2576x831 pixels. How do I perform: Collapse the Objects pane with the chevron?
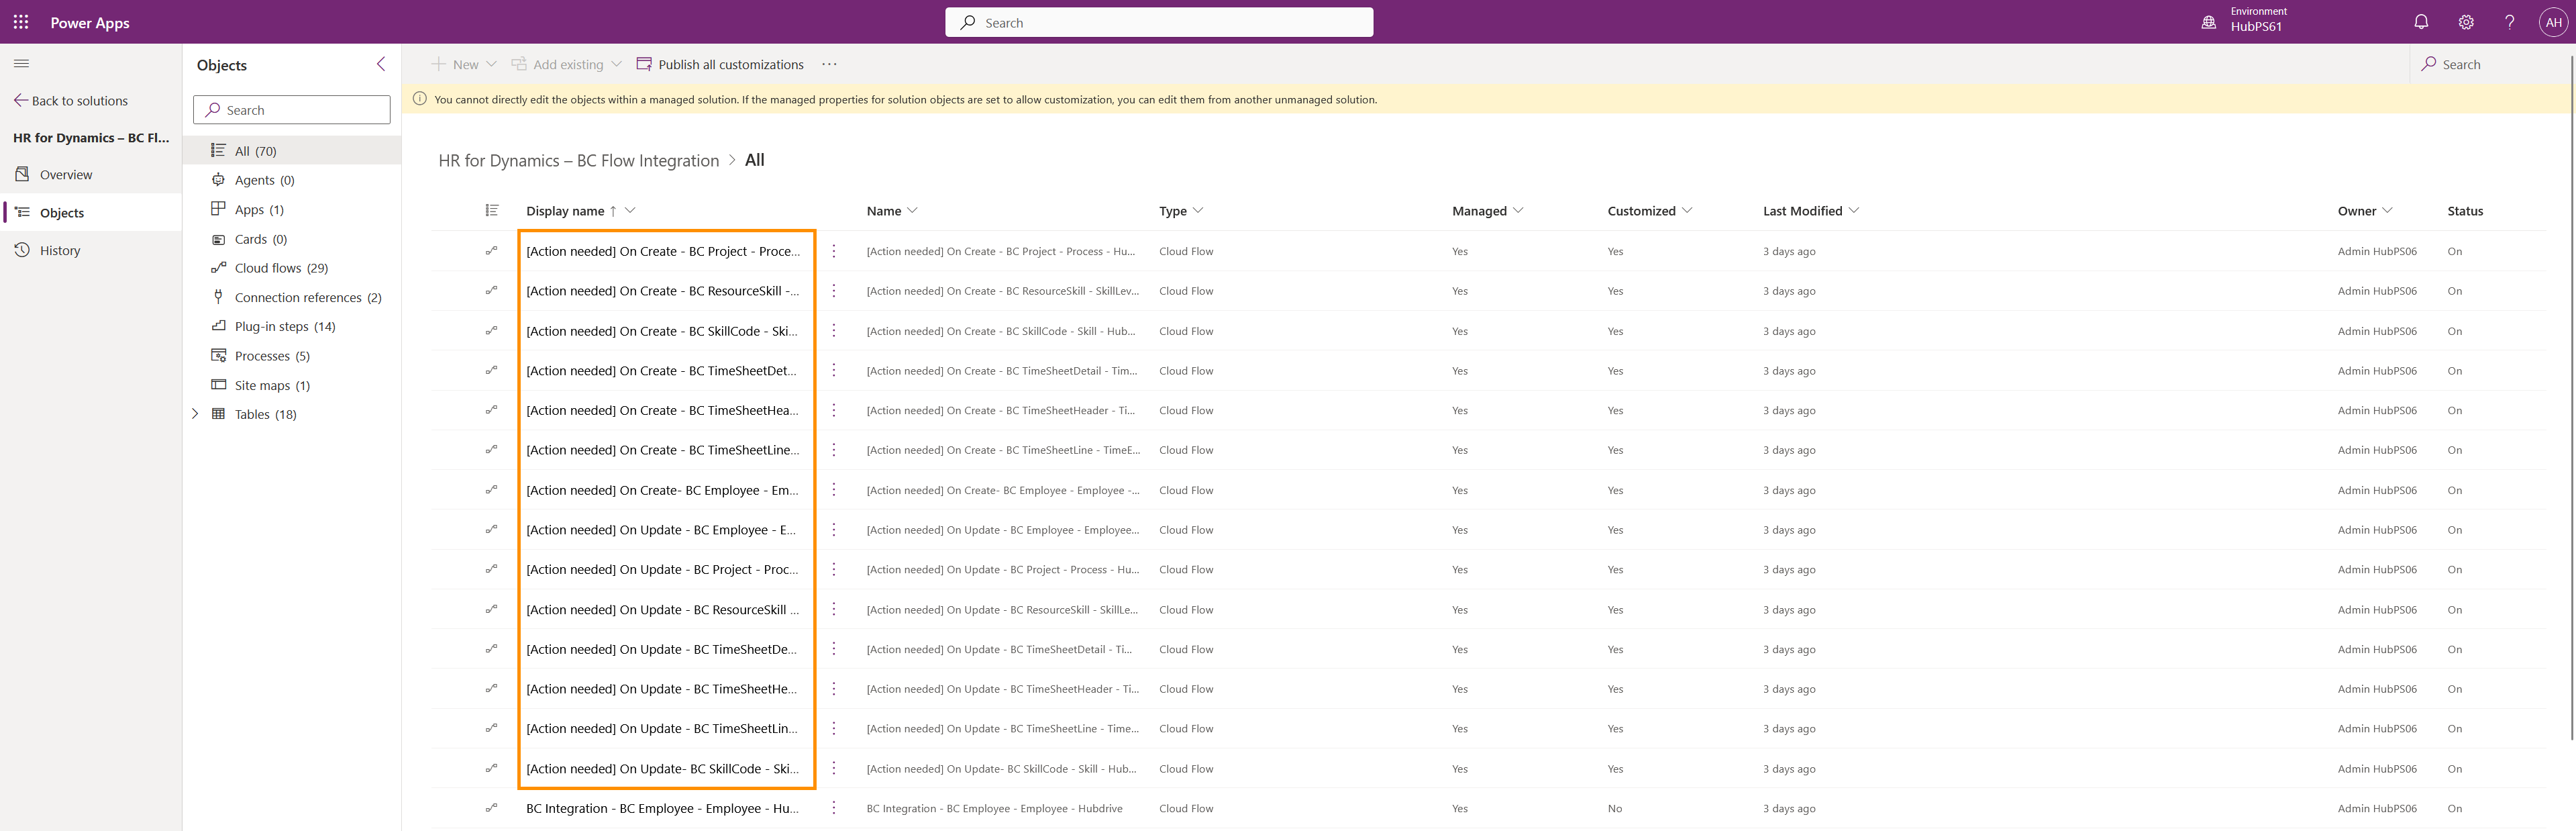coord(381,64)
